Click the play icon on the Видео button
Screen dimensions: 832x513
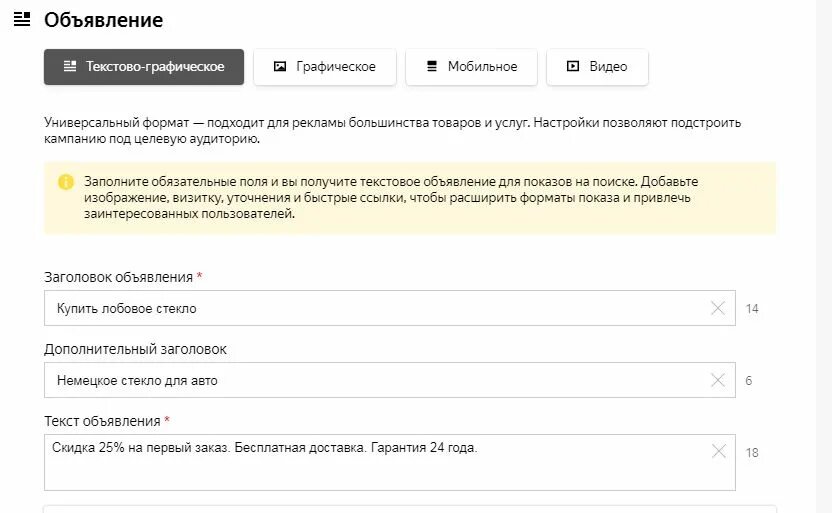click(x=573, y=66)
